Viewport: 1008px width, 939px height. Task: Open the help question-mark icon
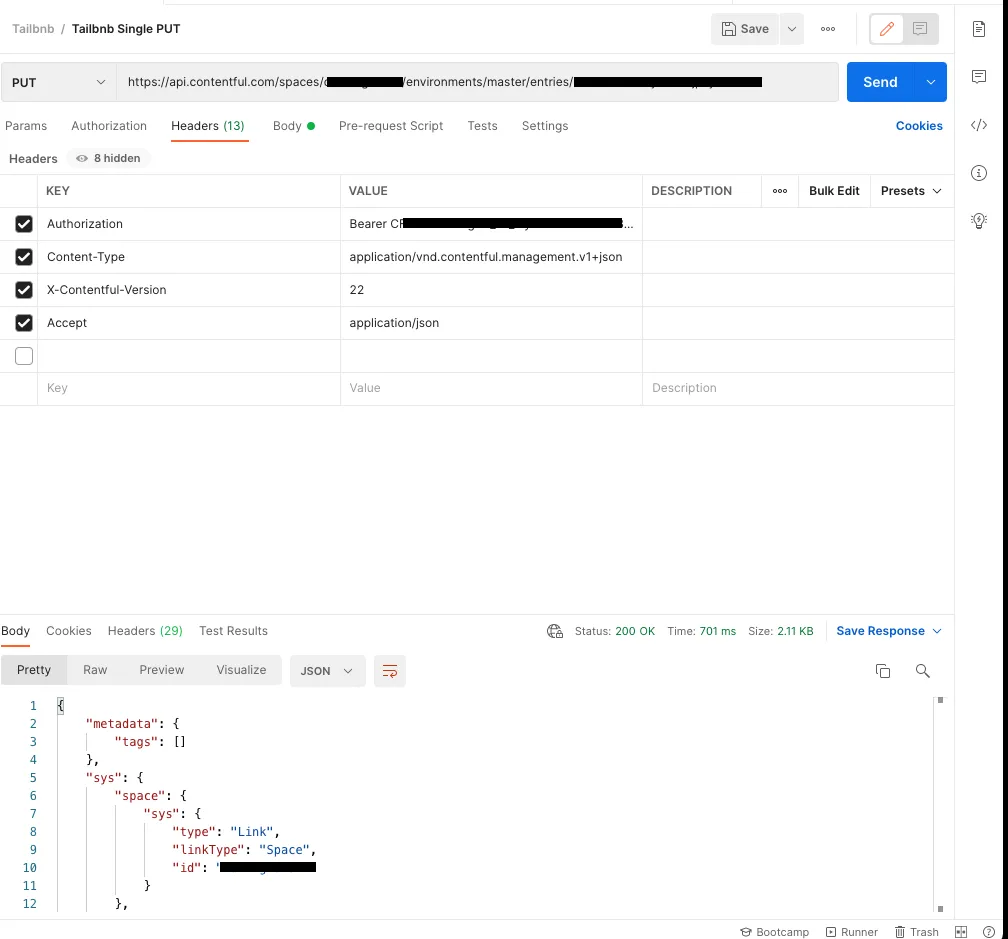(989, 932)
